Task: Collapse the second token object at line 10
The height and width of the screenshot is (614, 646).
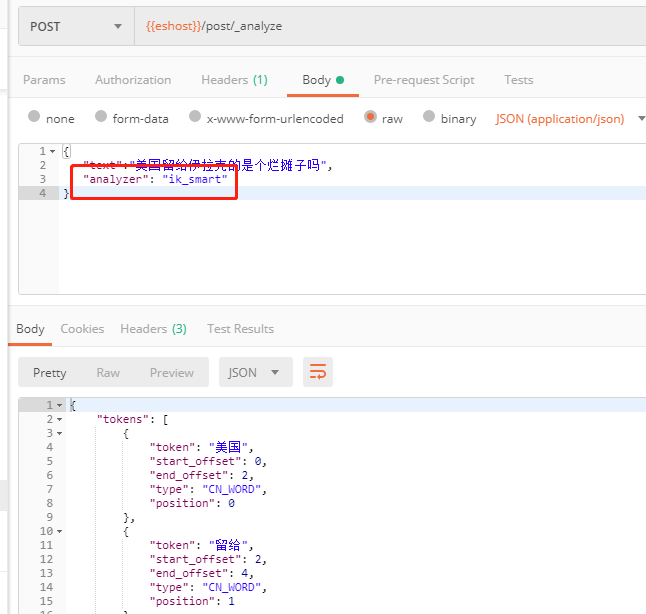Action: (x=60, y=532)
